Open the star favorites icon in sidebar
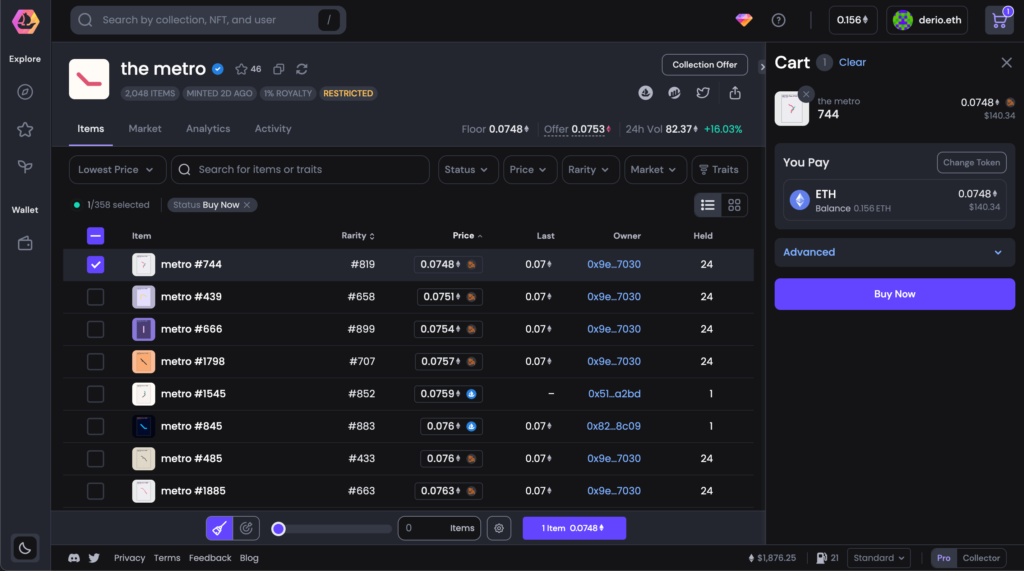Screen dimensions: 1024x571 coord(25,129)
